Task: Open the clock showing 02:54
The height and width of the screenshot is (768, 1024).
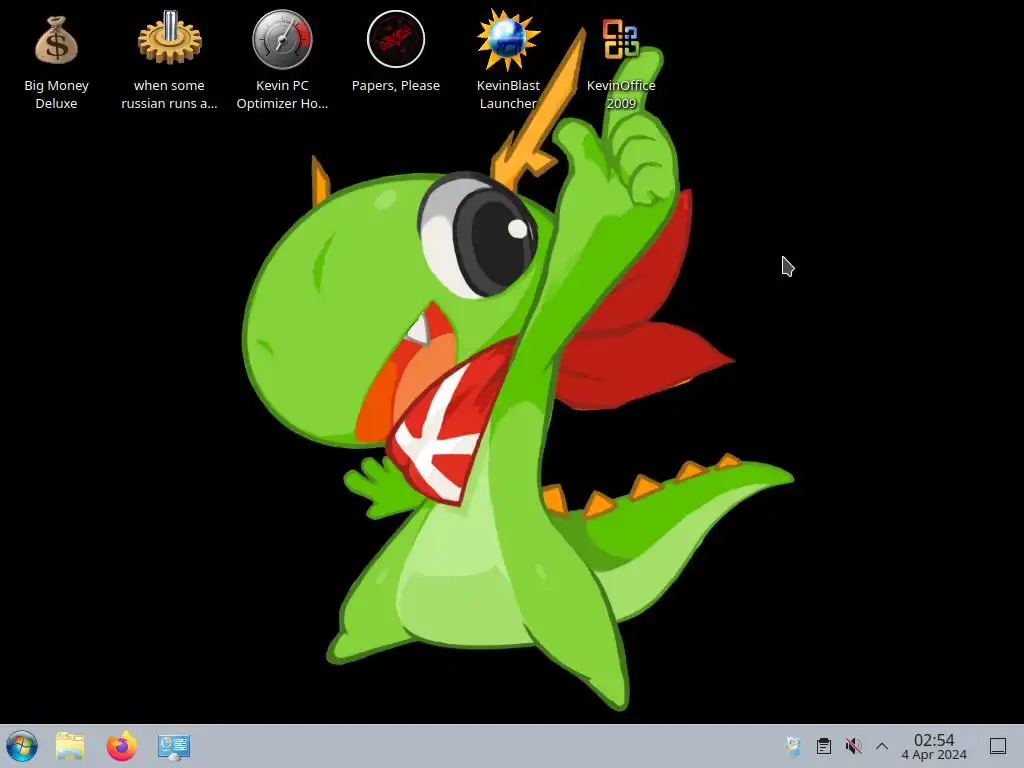Action: (x=934, y=746)
